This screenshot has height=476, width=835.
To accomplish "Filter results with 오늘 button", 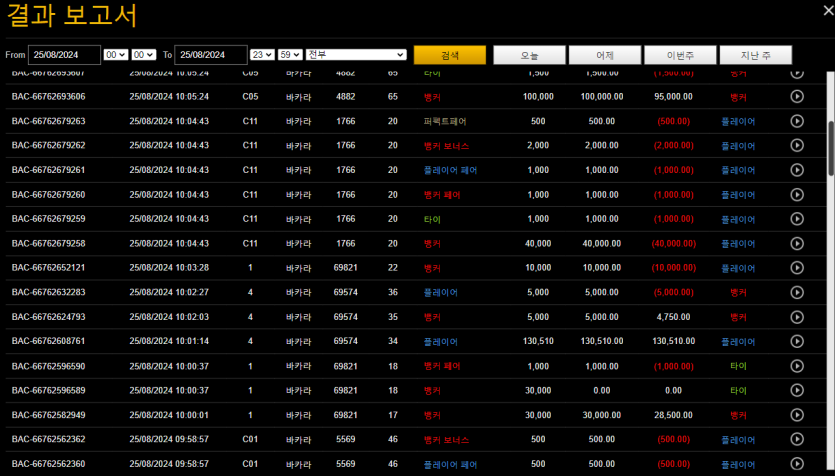I will pos(529,55).
